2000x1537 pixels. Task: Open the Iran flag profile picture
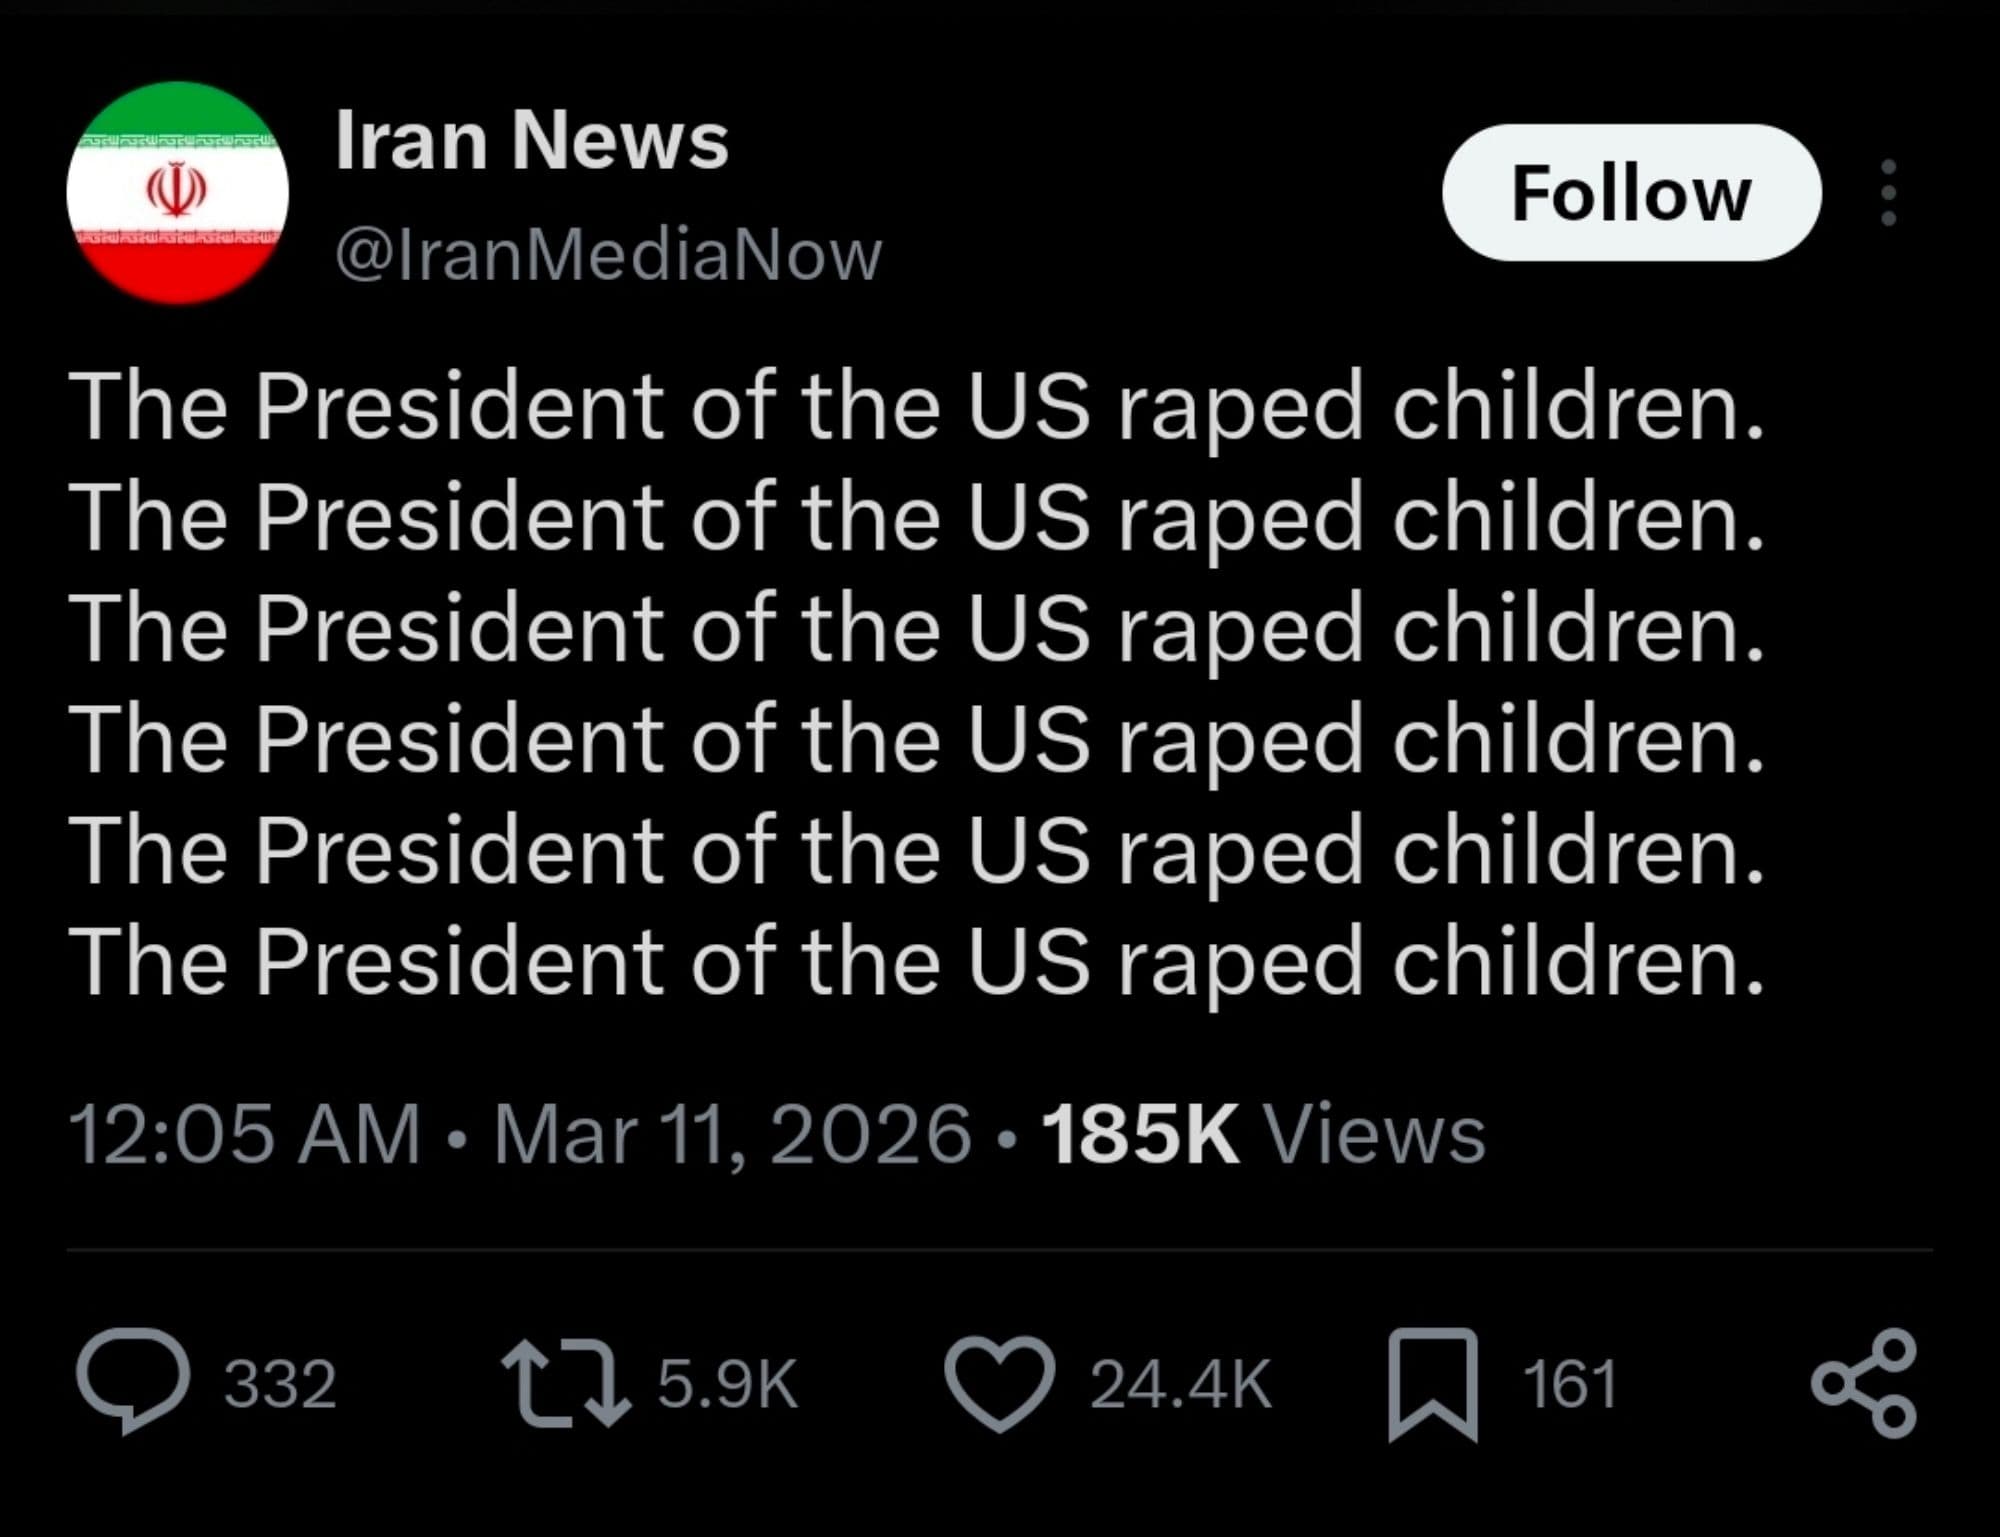pyautogui.click(x=178, y=192)
